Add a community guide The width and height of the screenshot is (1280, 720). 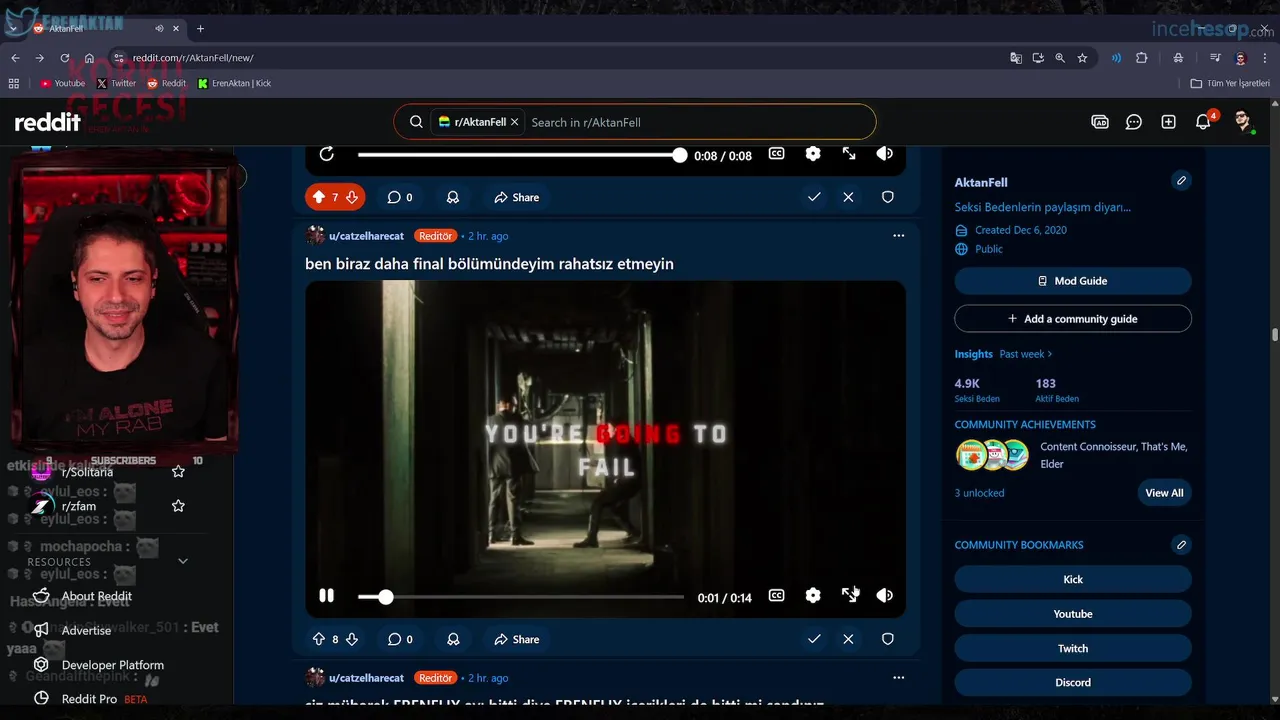pos(1073,319)
